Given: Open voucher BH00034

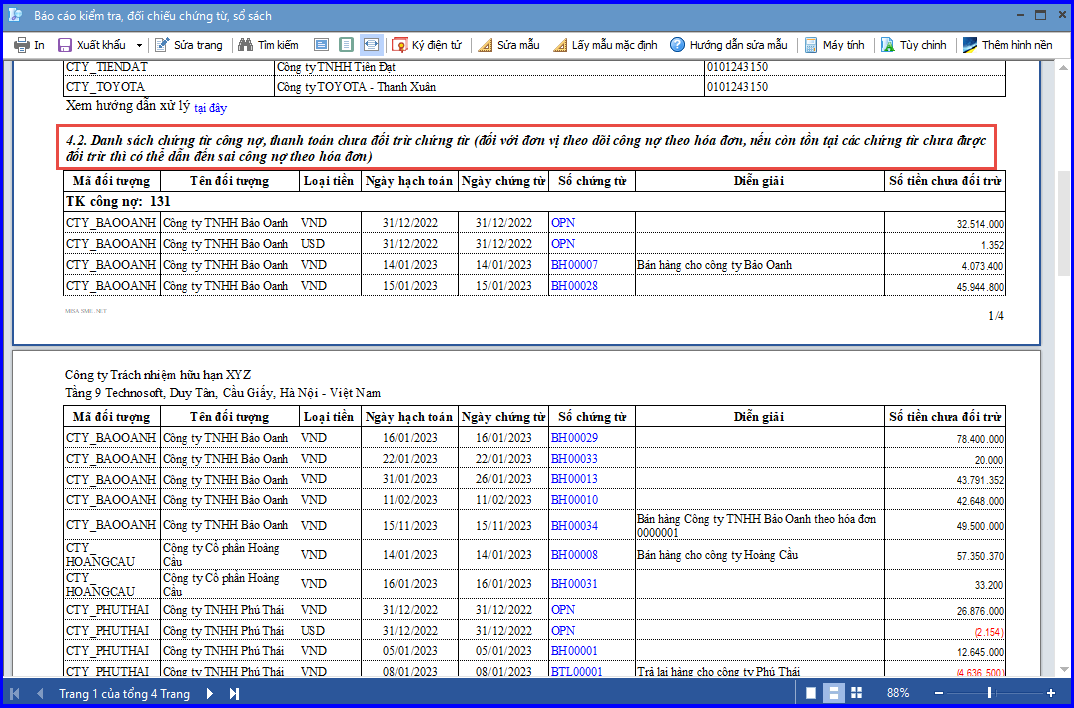Looking at the screenshot, I should (x=574, y=526).
